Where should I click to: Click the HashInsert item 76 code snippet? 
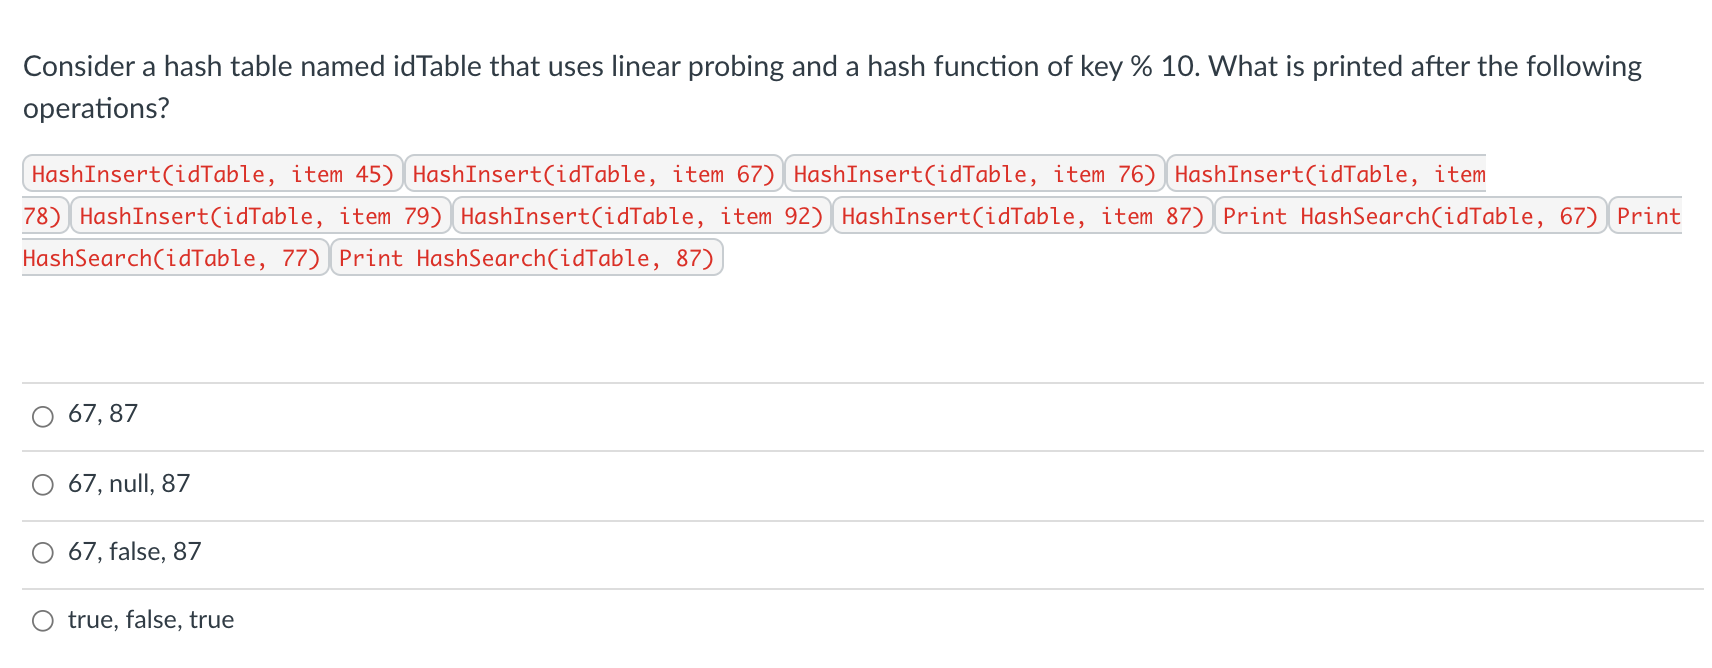tap(975, 174)
